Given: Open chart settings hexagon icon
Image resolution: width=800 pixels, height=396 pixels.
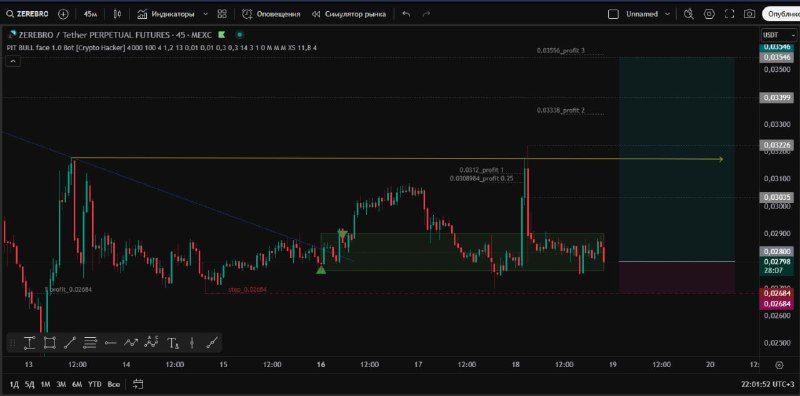Looking at the screenshot, I should click(x=709, y=14).
